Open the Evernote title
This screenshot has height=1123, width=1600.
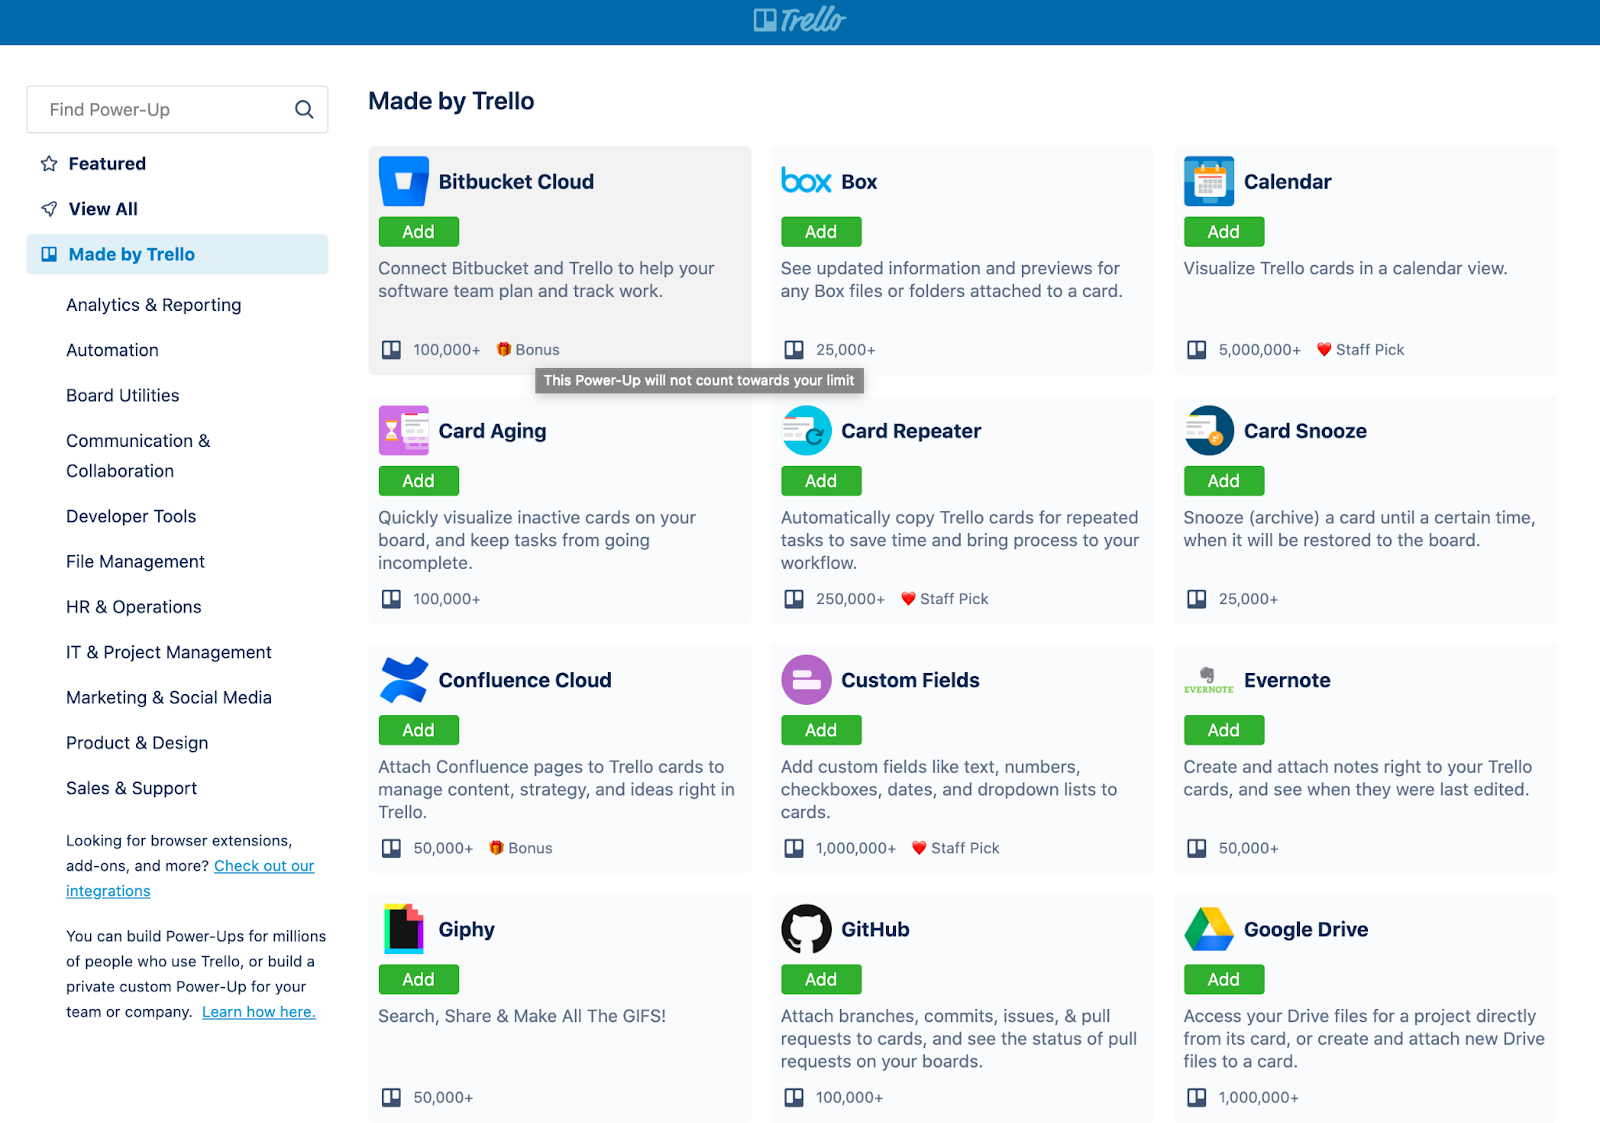tap(1287, 680)
